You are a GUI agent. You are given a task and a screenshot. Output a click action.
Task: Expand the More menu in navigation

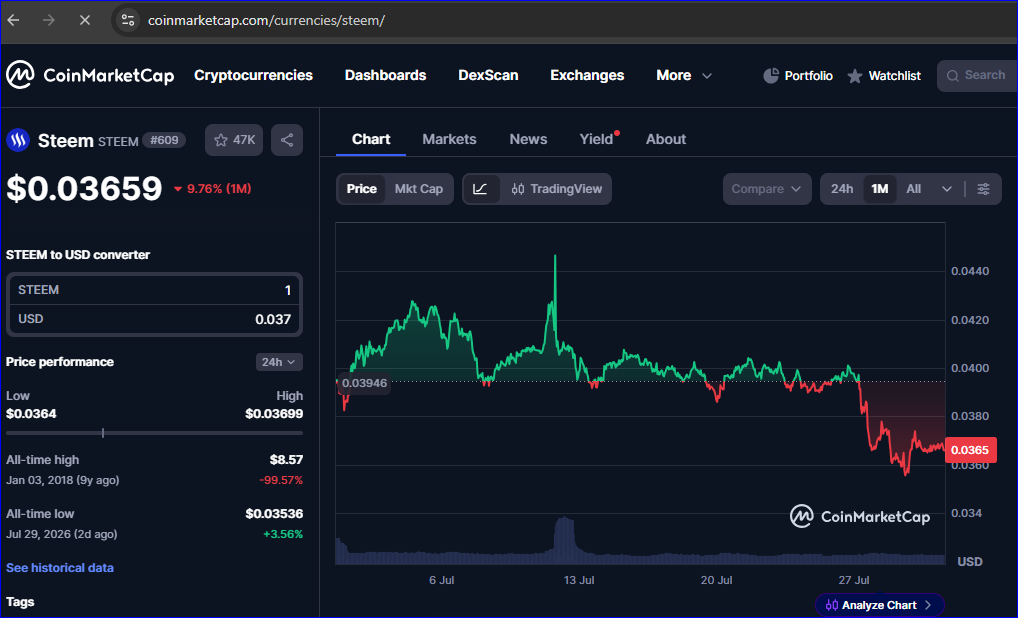click(x=684, y=75)
